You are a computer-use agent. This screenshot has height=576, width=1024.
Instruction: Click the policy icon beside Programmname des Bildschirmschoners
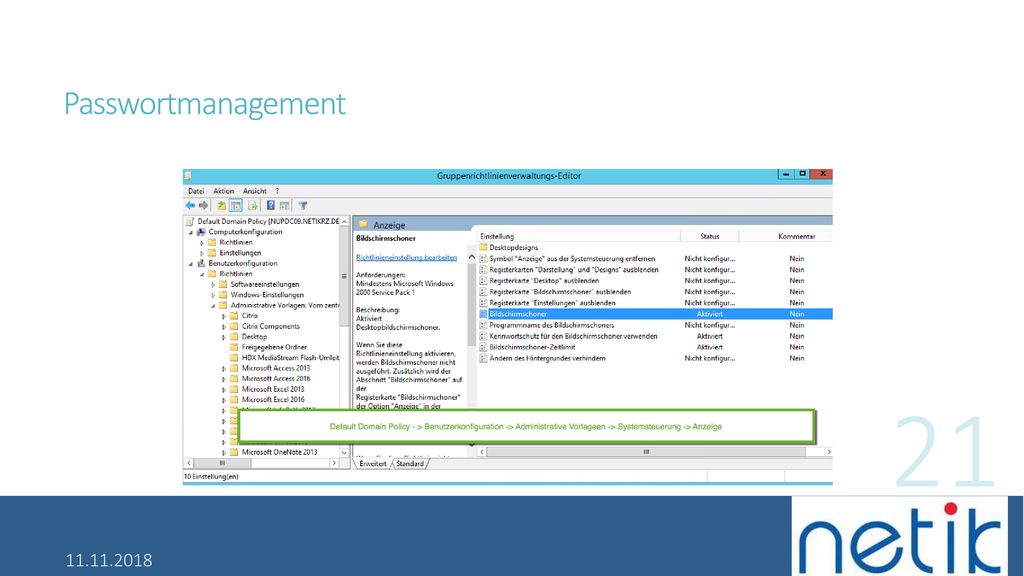(x=483, y=325)
